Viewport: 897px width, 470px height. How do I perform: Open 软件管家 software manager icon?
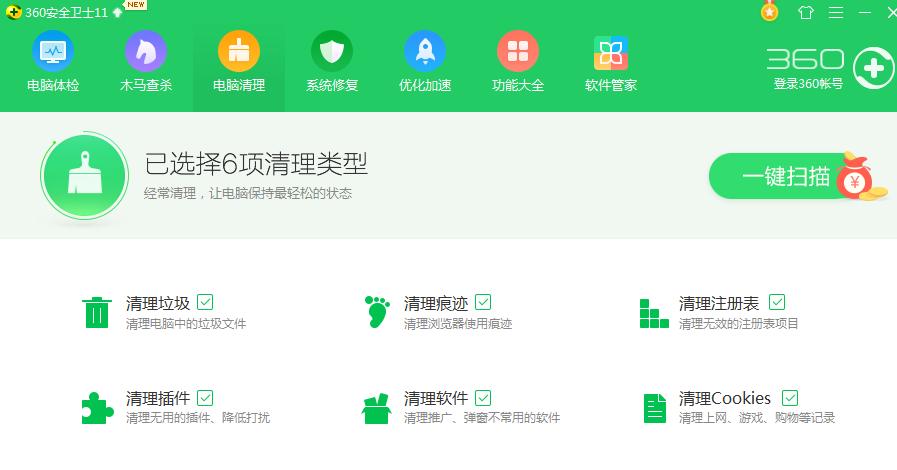[x=610, y=53]
